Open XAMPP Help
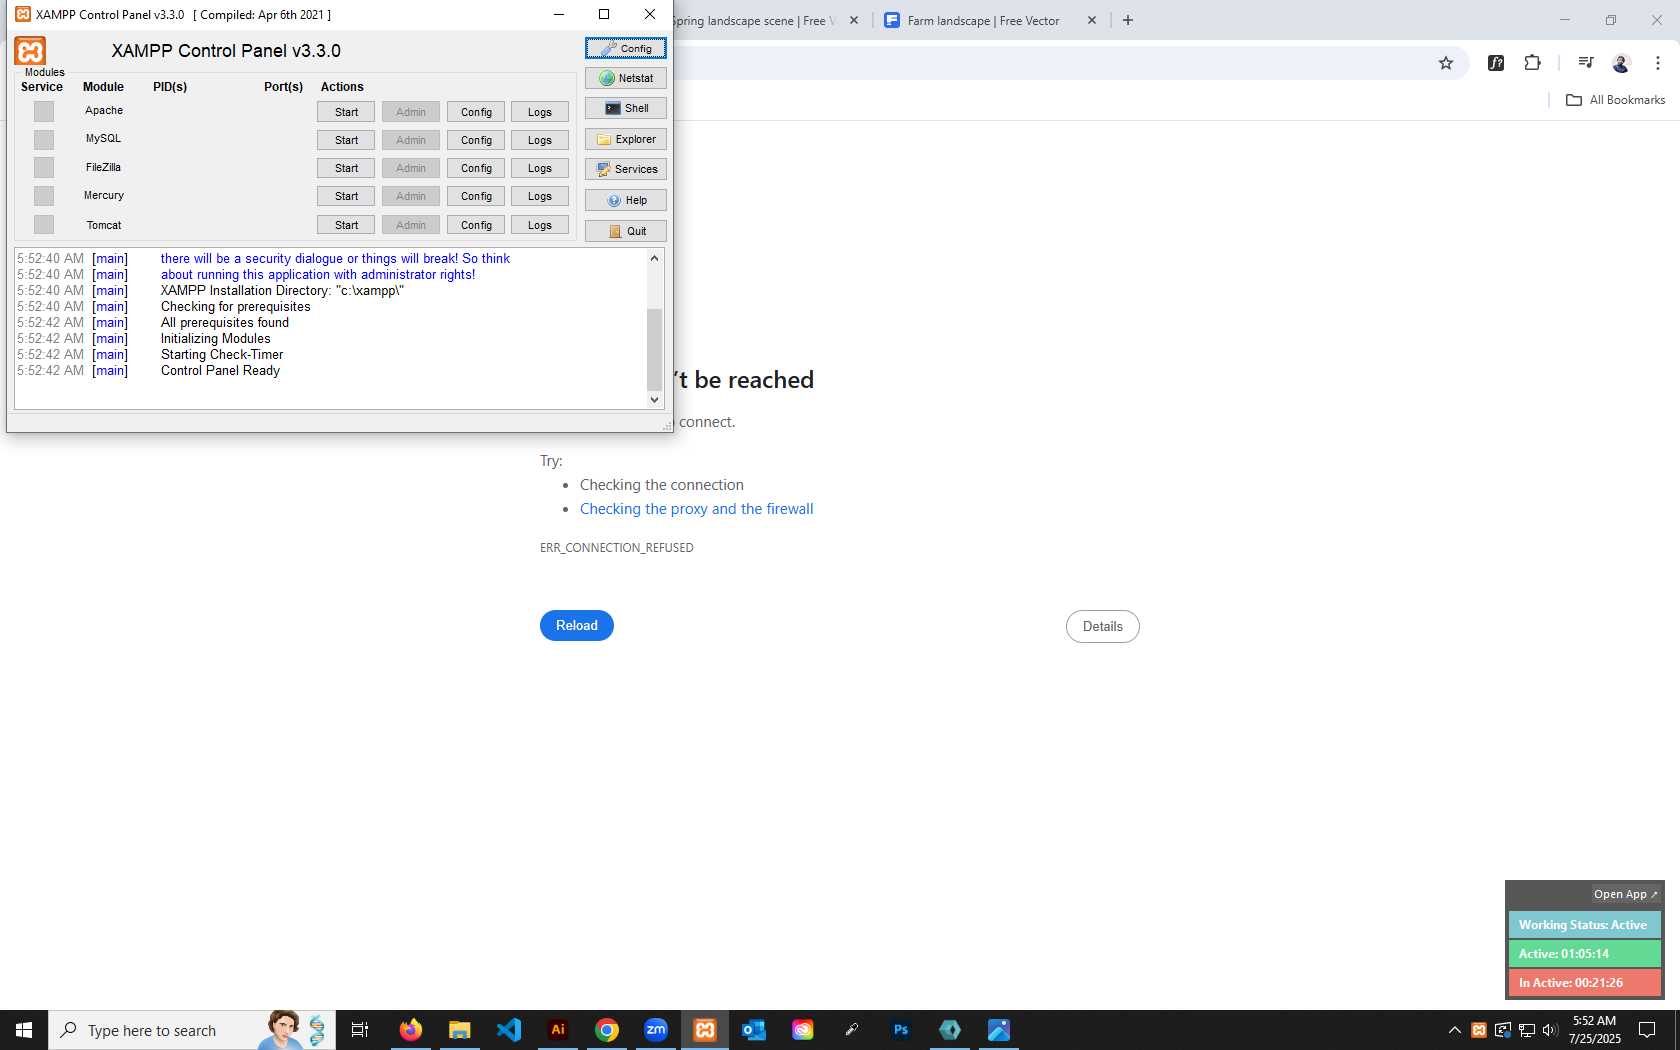1680x1050 pixels. click(x=625, y=200)
